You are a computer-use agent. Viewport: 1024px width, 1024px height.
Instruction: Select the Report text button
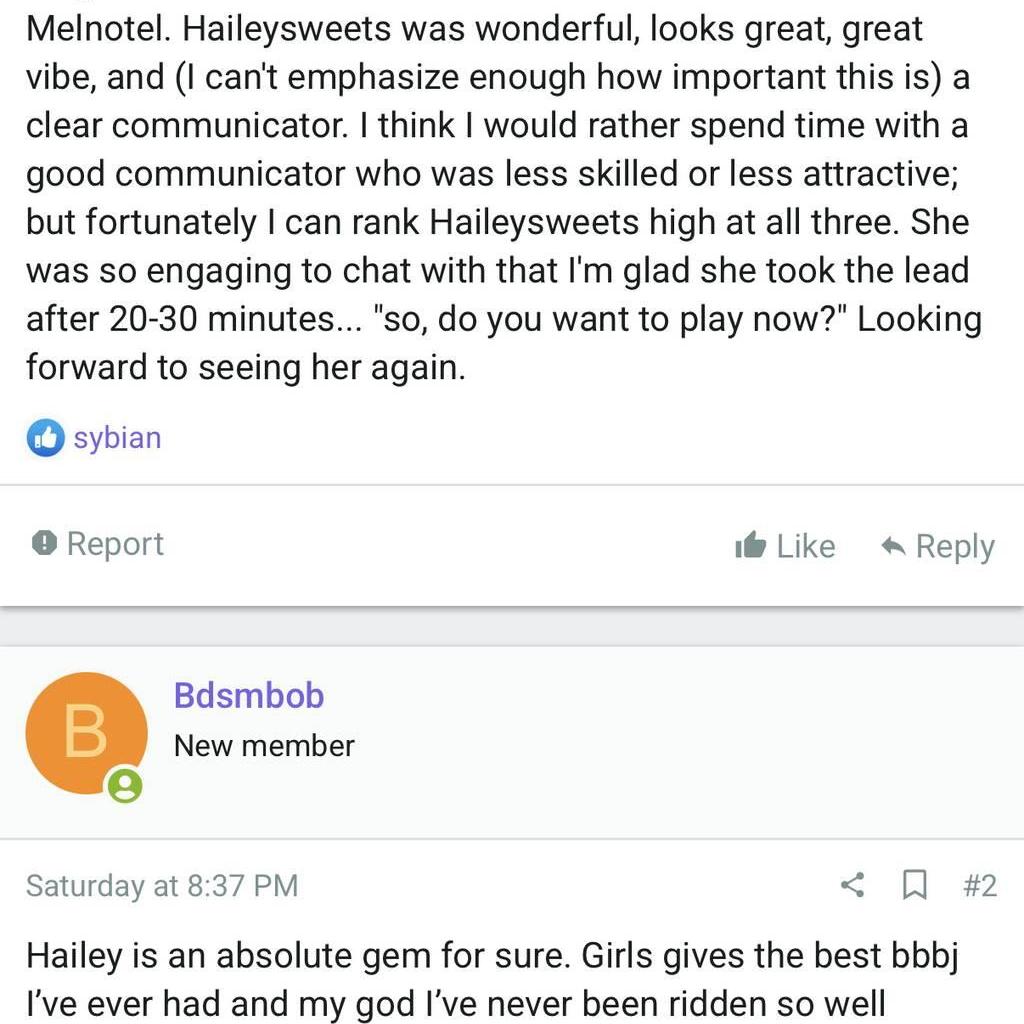pyautogui.click(x=116, y=544)
